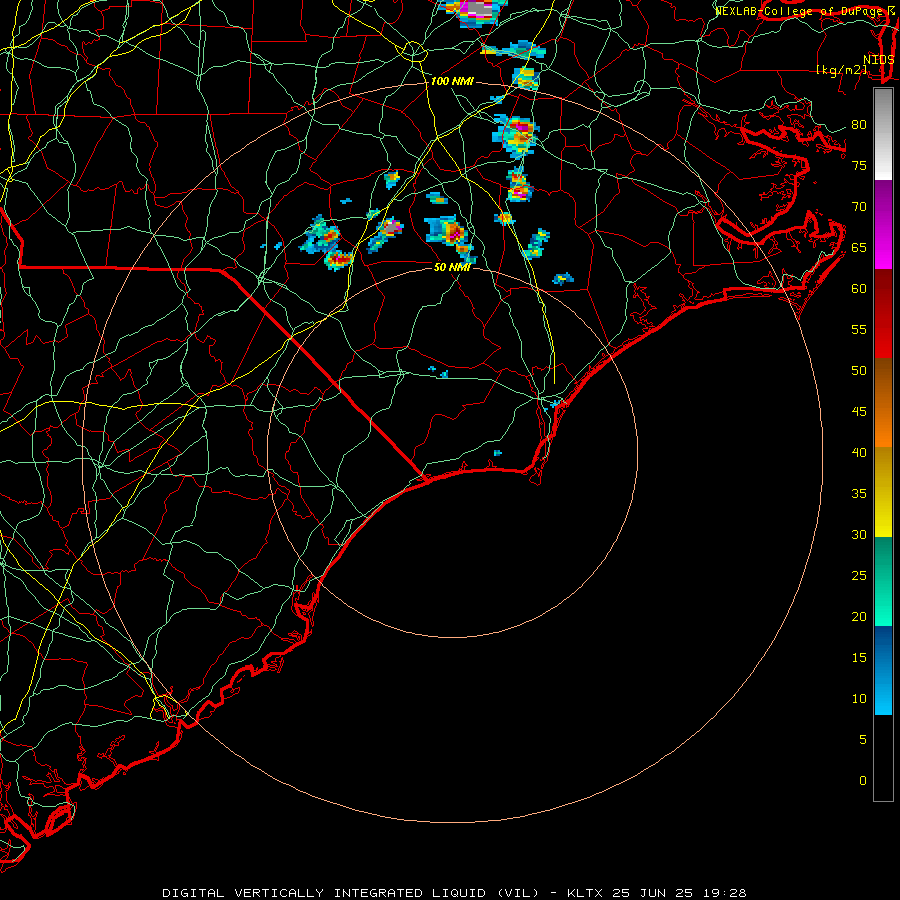Viewport: 900px width, 900px height.
Task: Click the legend value '0'
Action: (863, 781)
